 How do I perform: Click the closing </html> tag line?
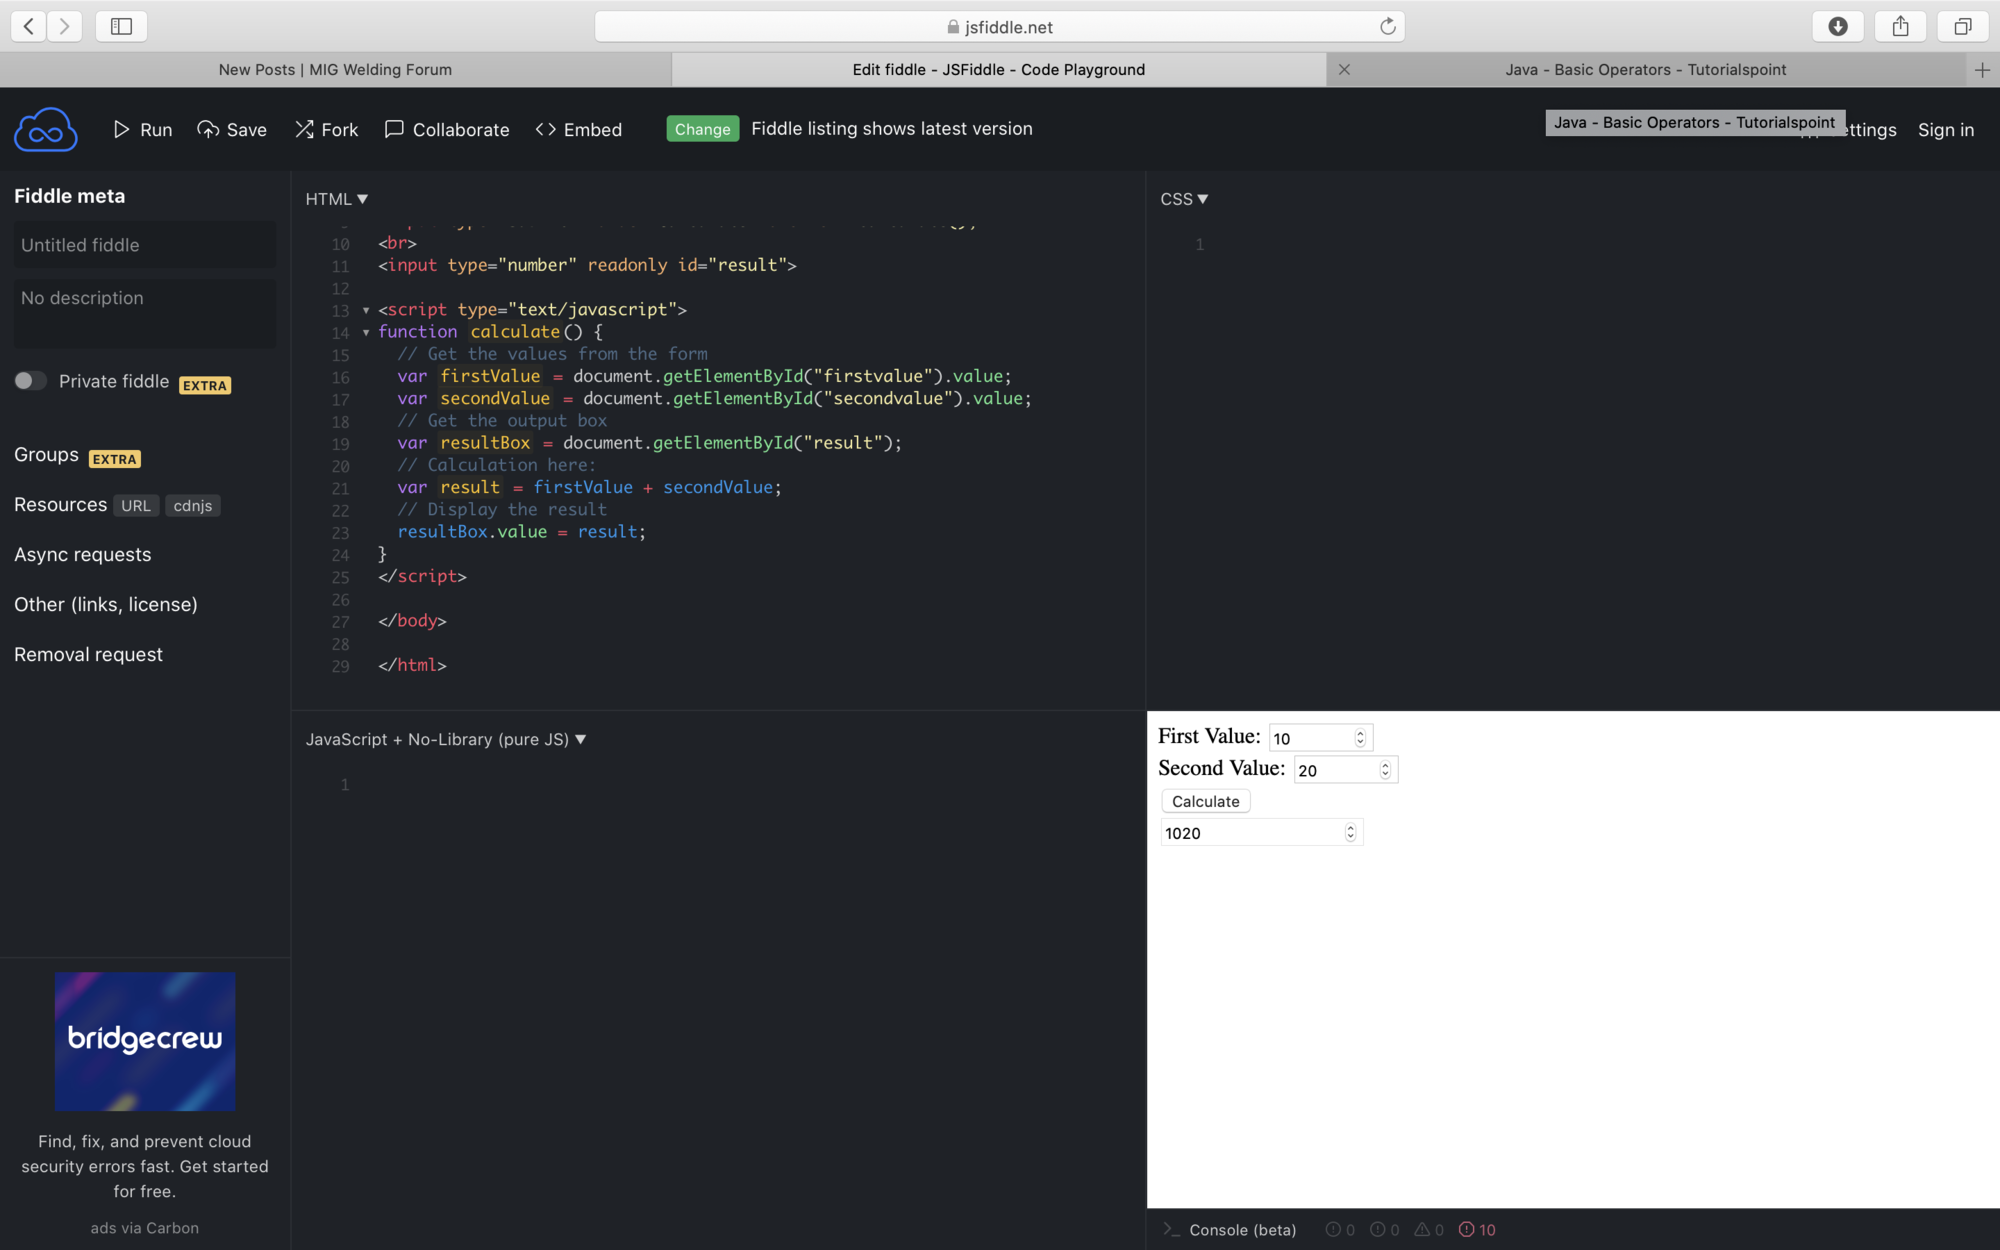[x=412, y=665]
